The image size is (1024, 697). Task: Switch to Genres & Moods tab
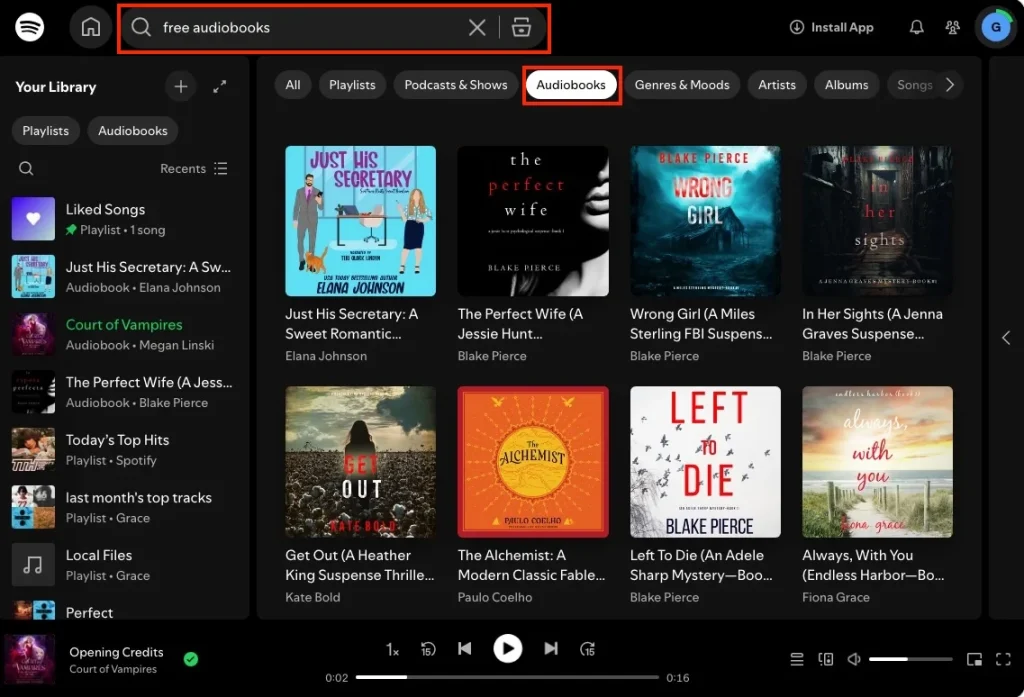click(x=682, y=85)
